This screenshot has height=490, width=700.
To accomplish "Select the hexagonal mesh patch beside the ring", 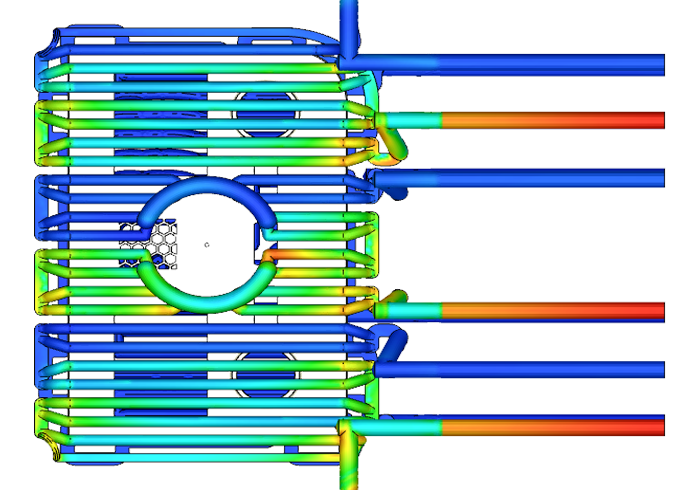I will 152,243.
